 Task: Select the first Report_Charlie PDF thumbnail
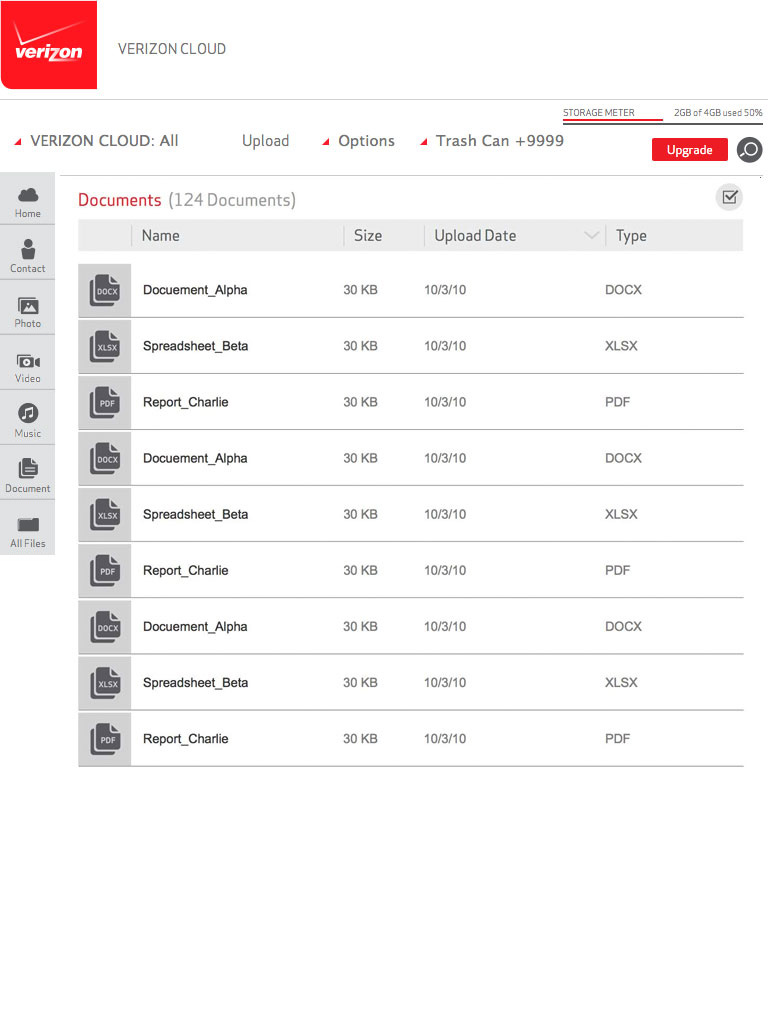tap(105, 402)
